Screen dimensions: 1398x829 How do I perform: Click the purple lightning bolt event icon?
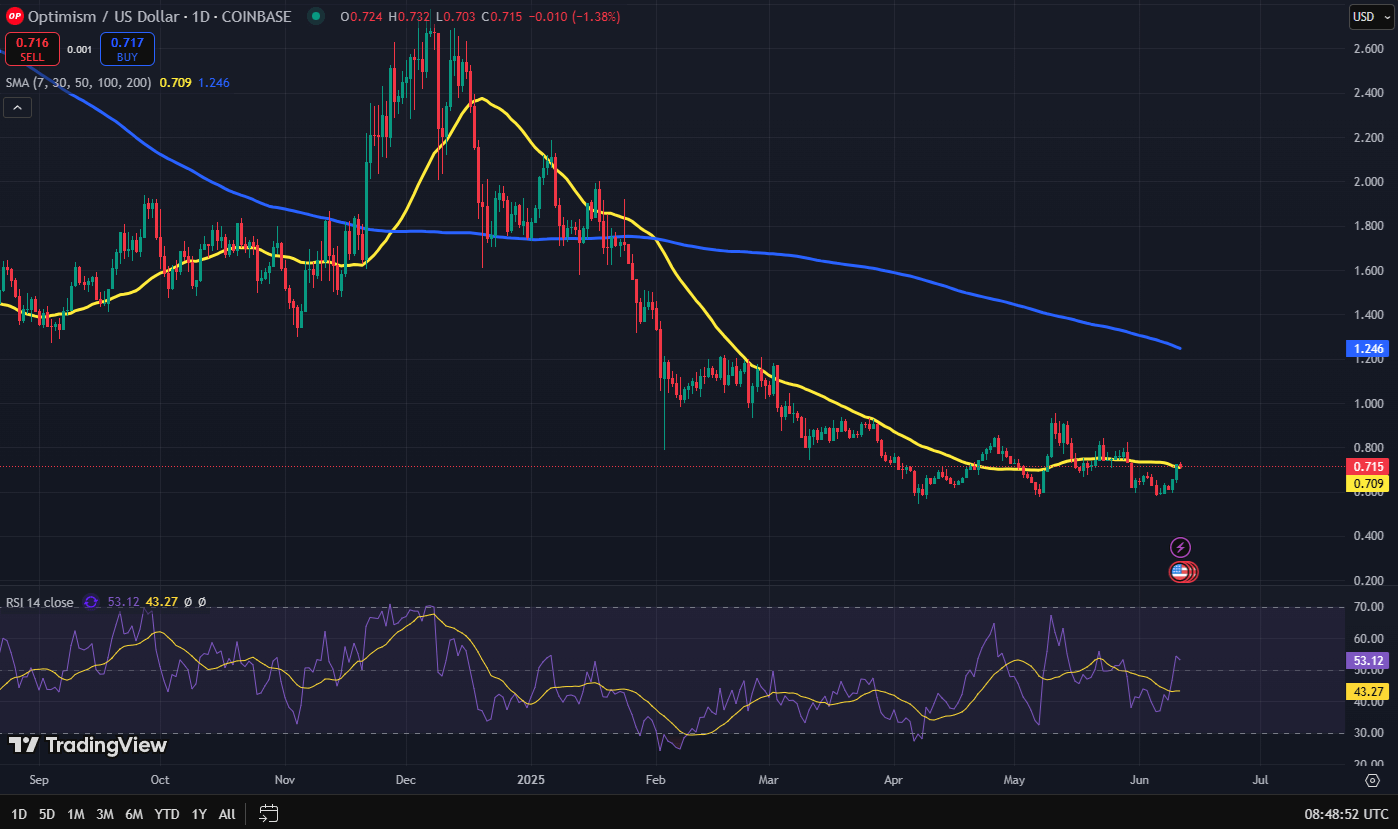click(1181, 547)
